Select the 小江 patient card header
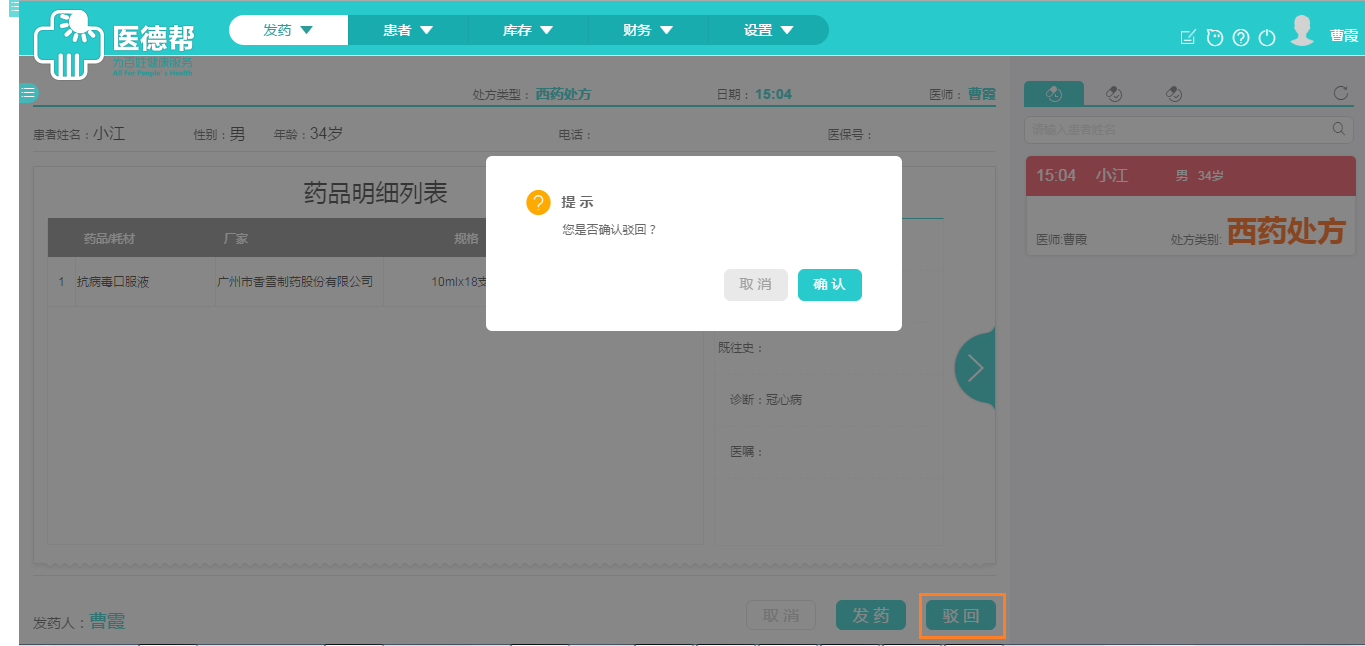This screenshot has width=1365, height=646. (1191, 176)
